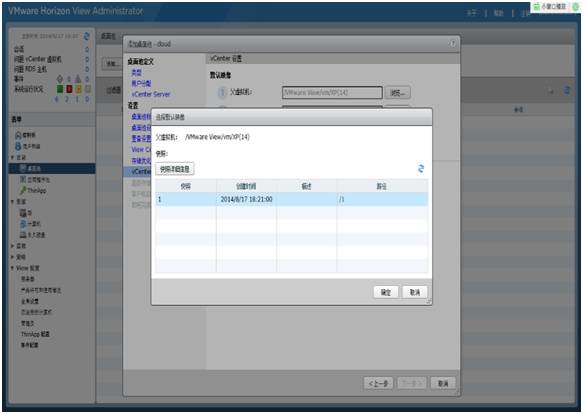The height and width of the screenshot is (414, 583).
Task: Refresh the snapshot list in the image dialog
Action: (421, 169)
